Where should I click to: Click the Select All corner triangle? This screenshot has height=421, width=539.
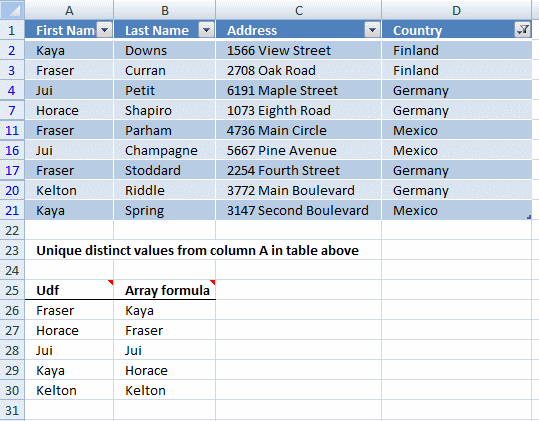point(12,10)
